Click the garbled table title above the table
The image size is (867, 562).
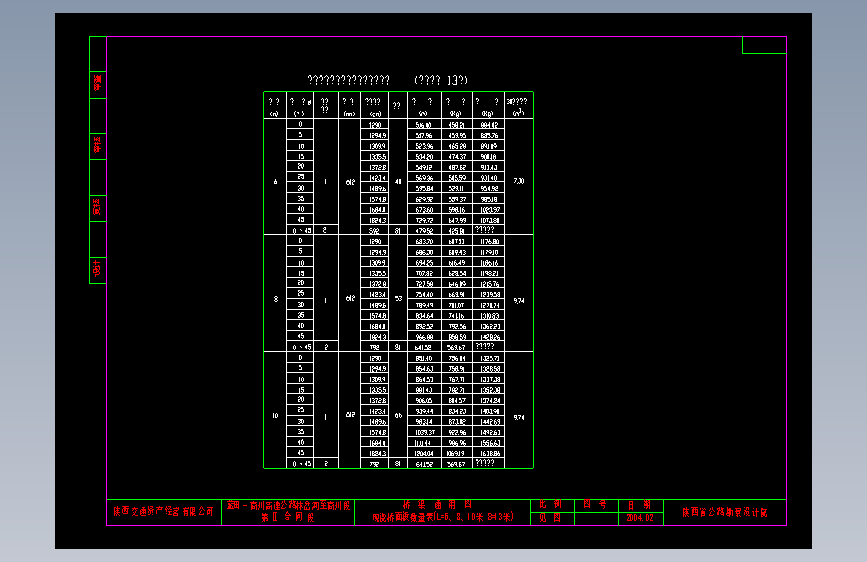pos(387,80)
